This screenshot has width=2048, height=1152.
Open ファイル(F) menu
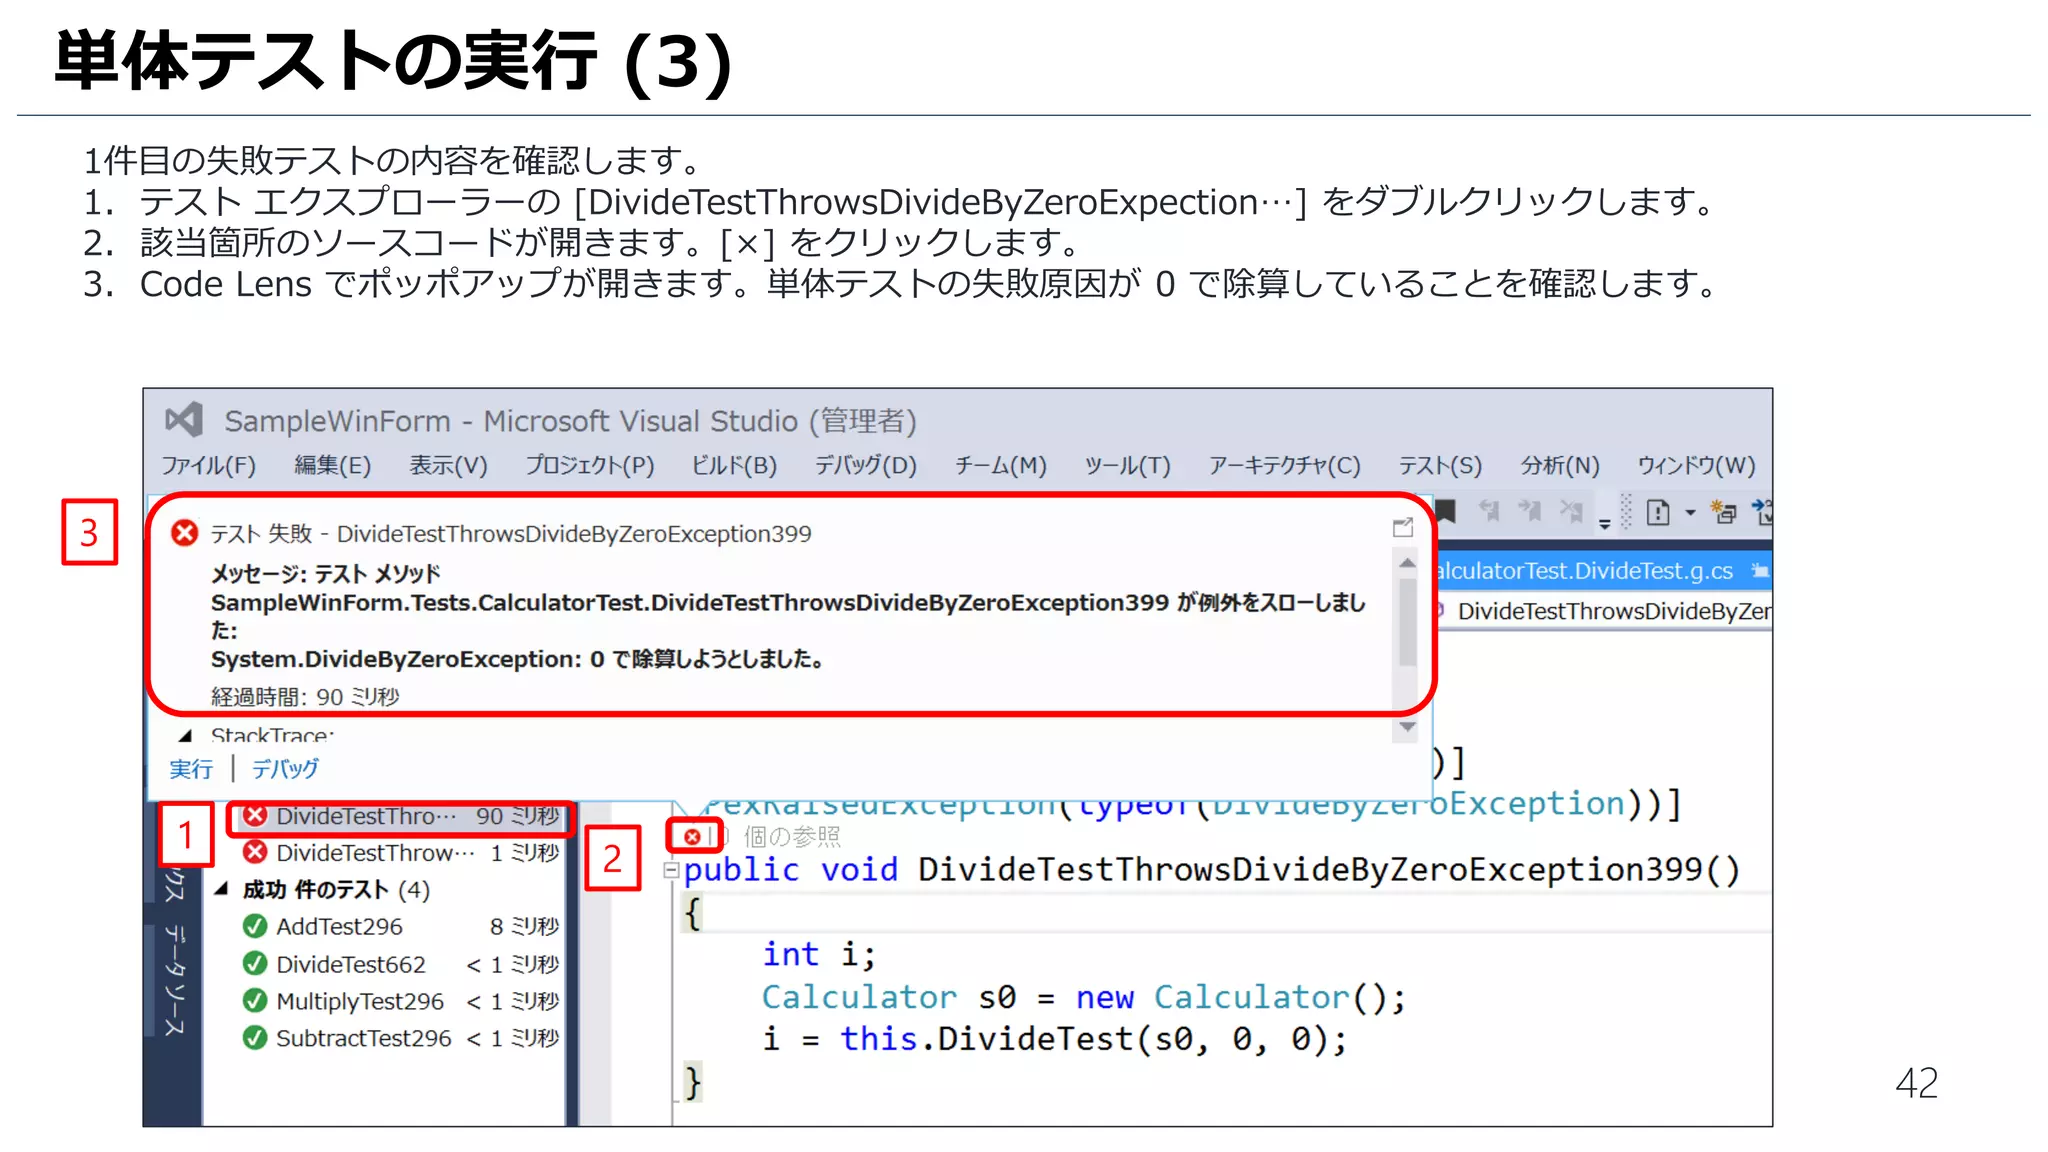209,465
